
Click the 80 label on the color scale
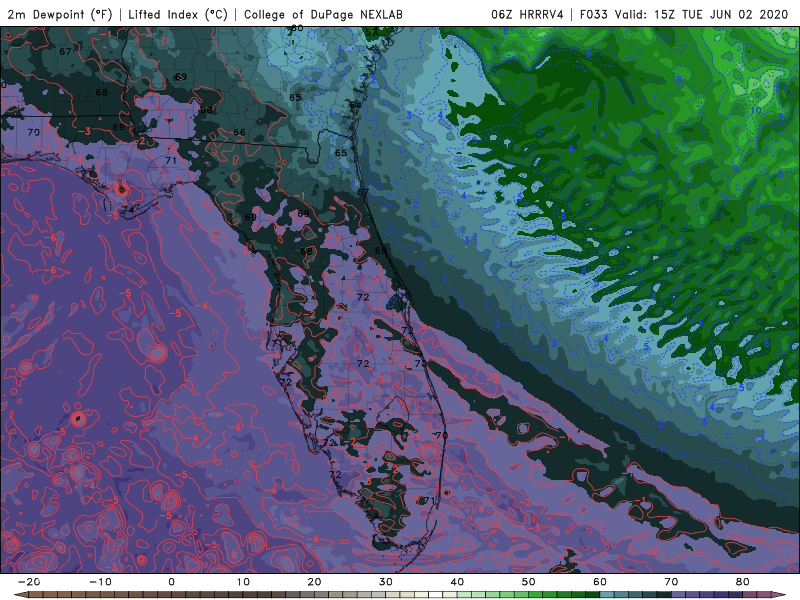[743, 582]
